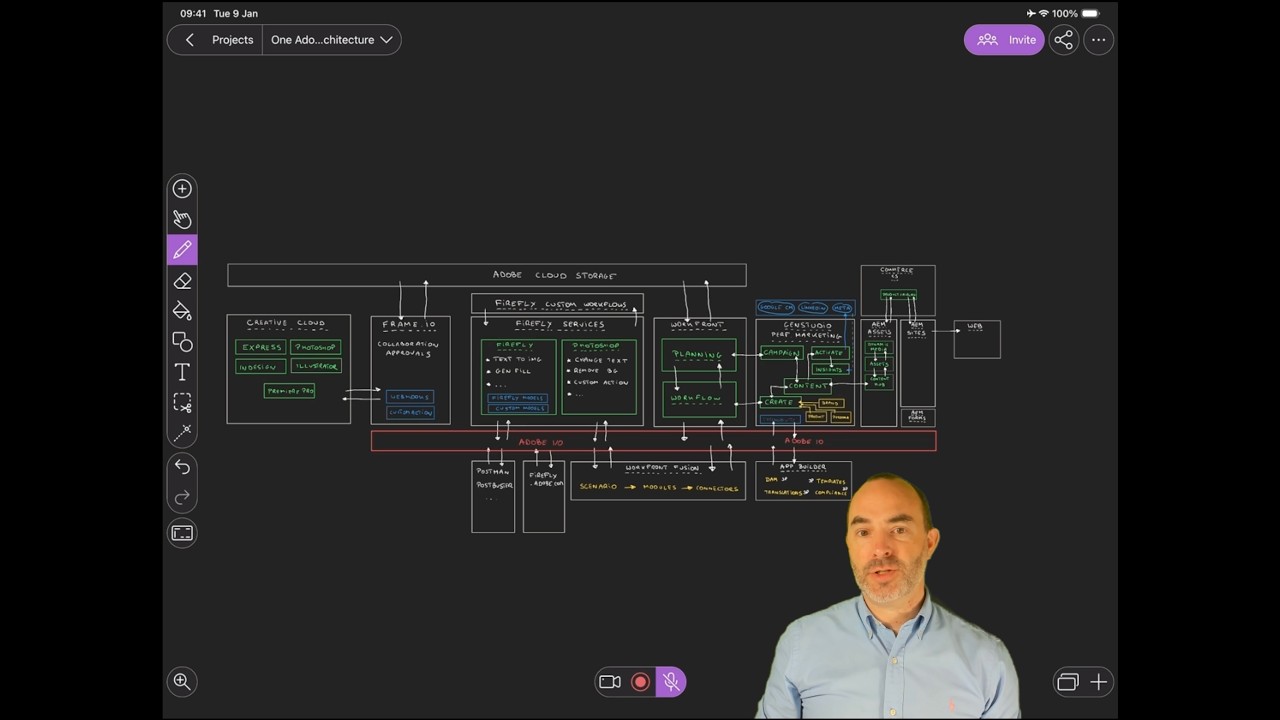Tap the GENSTUDIO heading
The height and width of the screenshot is (720, 1280).
(806, 325)
